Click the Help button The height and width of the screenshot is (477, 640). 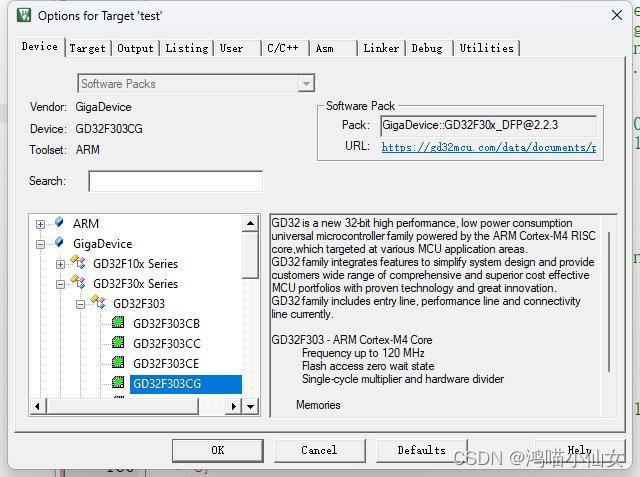pos(580,450)
